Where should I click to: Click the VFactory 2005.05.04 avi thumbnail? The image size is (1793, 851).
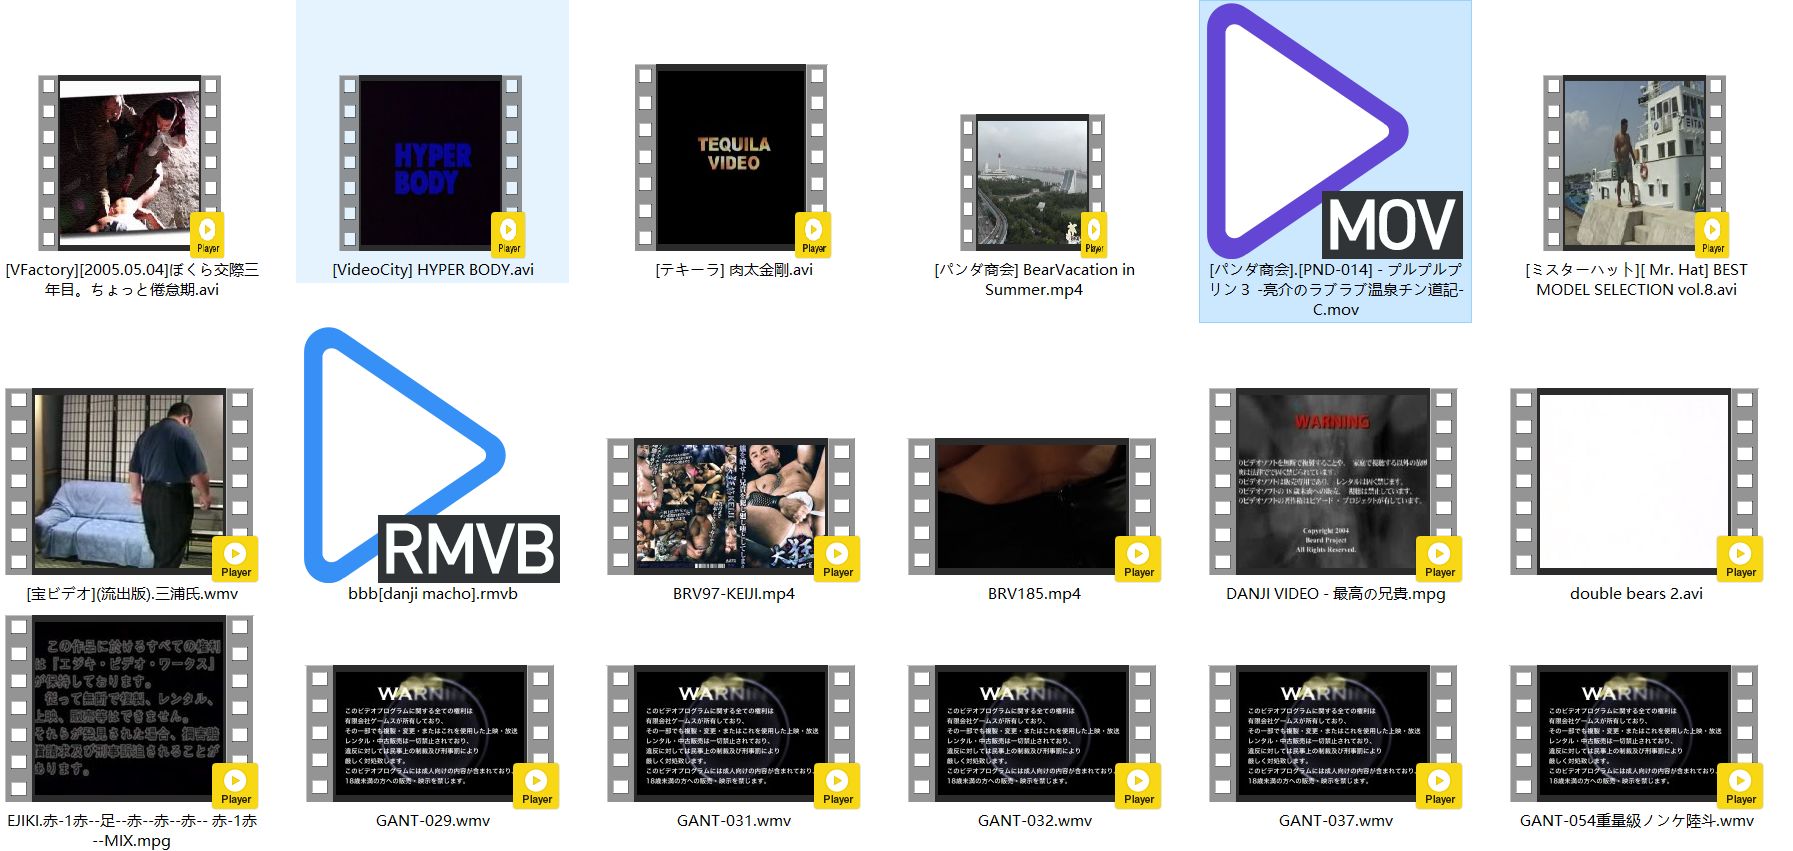[x=130, y=162]
